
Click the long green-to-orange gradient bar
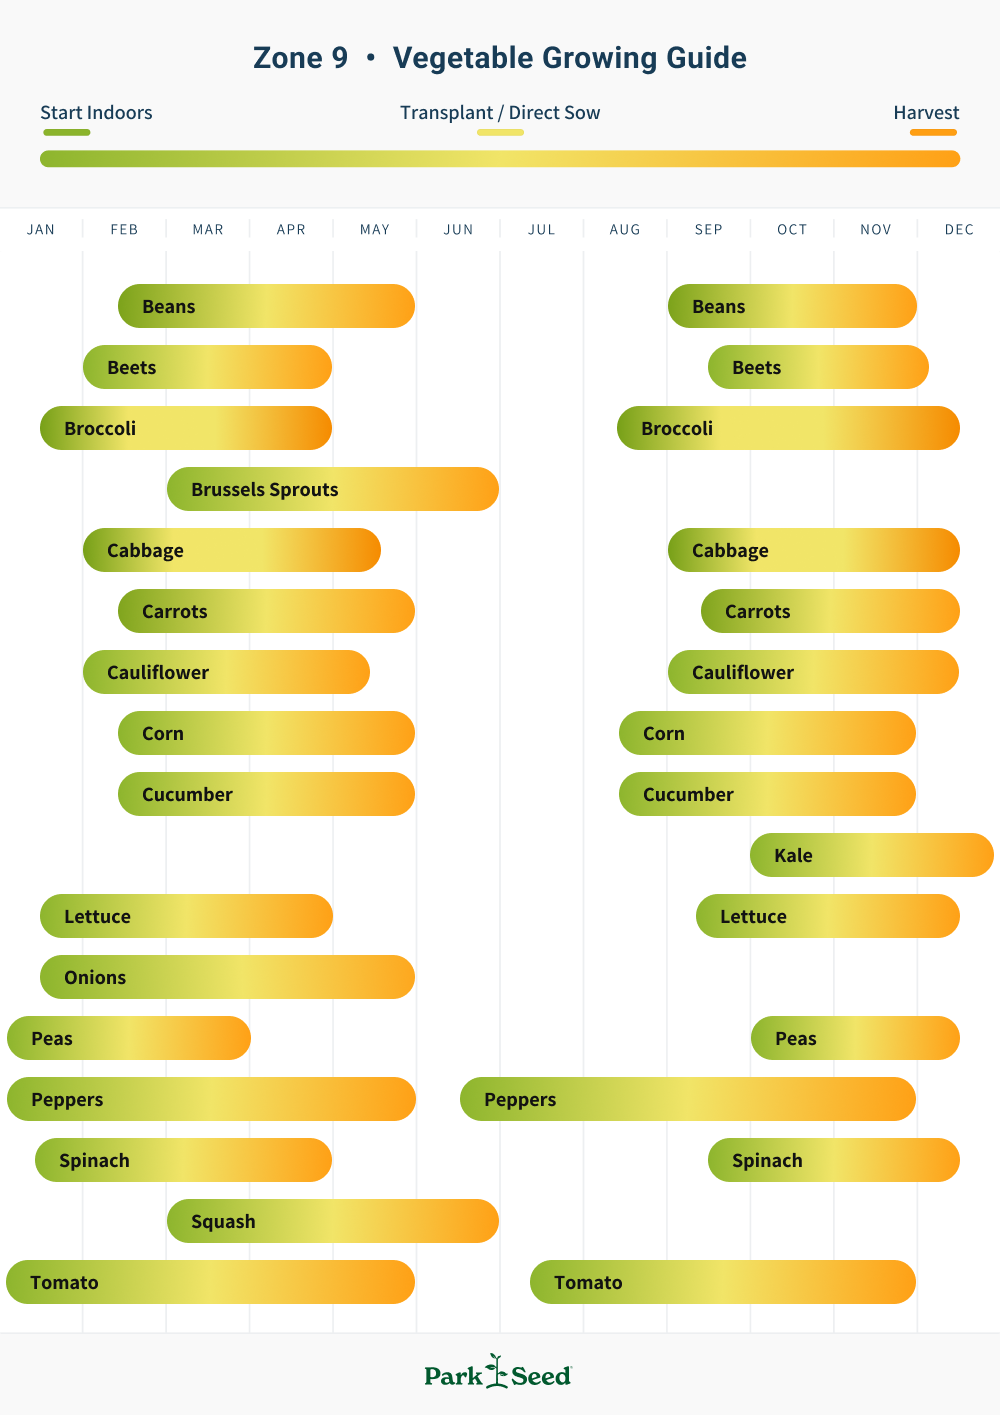point(500,159)
